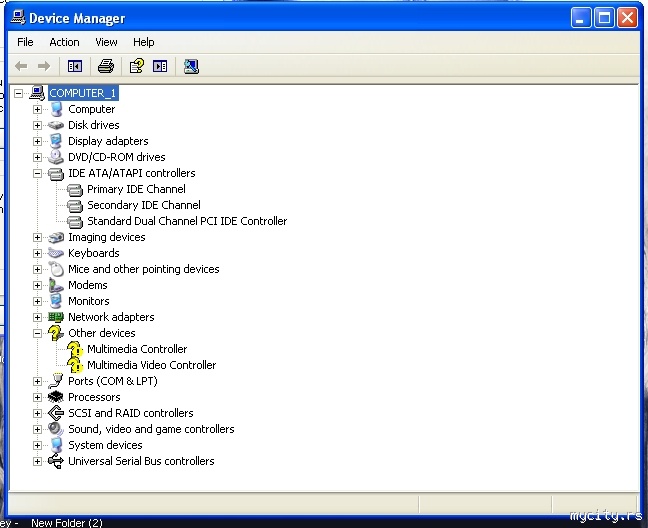Click the Device Manager title bar icon
The width and height of the screenshot is (648, 528).
click(x=18, y=17)
